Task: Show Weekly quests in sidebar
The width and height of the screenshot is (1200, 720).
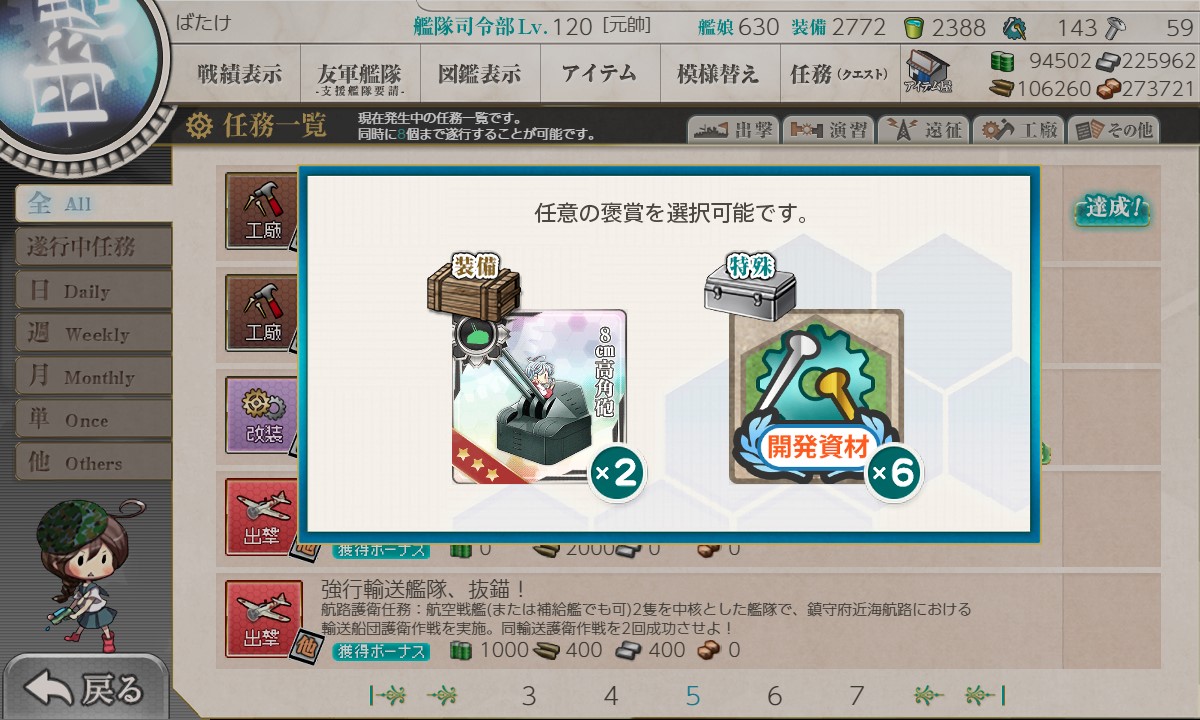Action: click(x=93, y=334)
